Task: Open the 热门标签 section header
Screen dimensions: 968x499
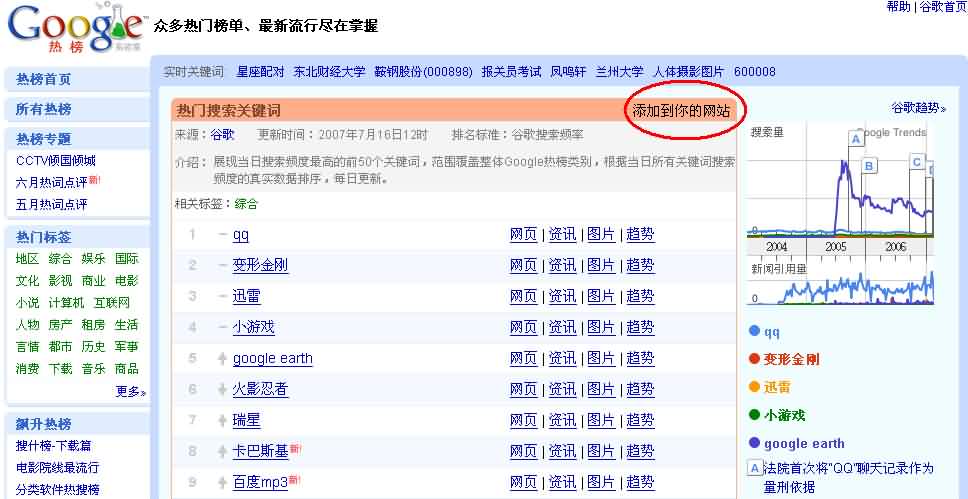Action: 43,237
